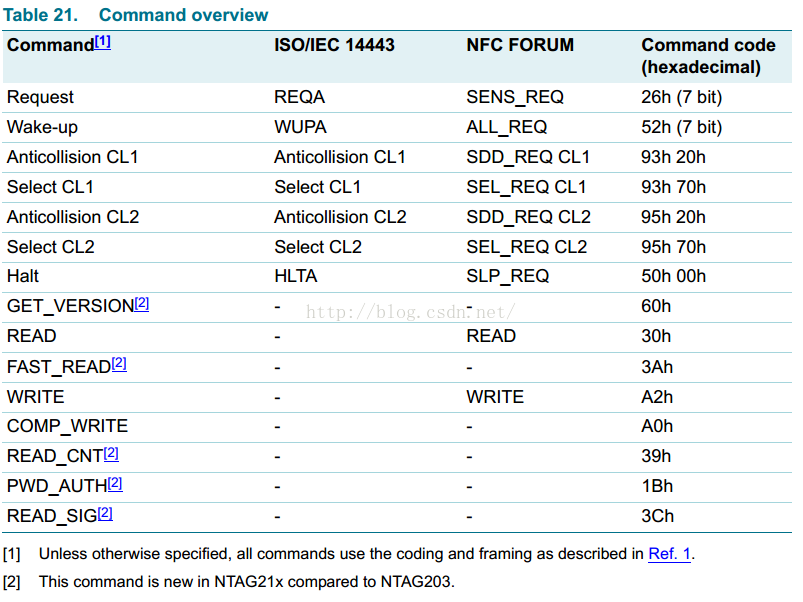
Task: Click the footnote about NTAG21x versus NTAG203
Action: click(247, 582)
